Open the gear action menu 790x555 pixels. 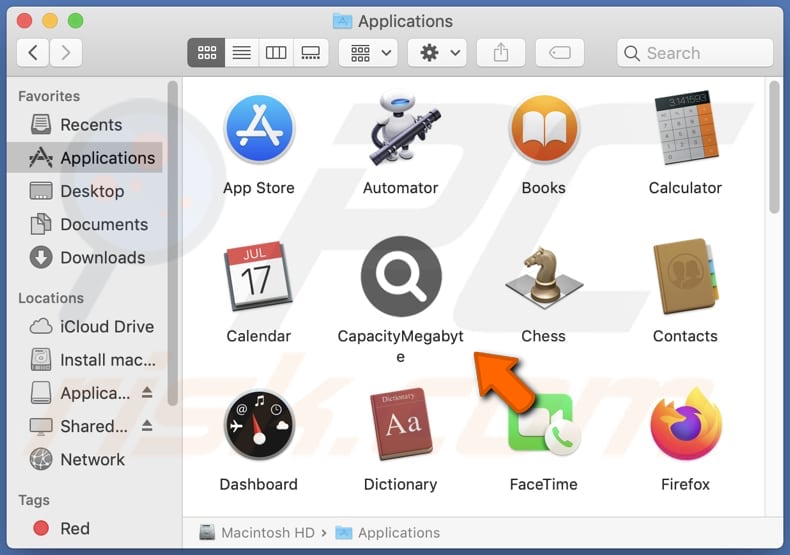point(438,52)
